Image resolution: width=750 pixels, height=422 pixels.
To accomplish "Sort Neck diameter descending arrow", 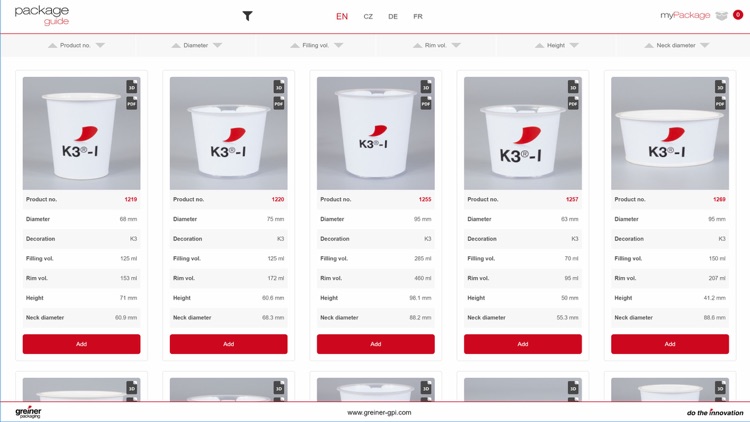I will coord(705,45).
